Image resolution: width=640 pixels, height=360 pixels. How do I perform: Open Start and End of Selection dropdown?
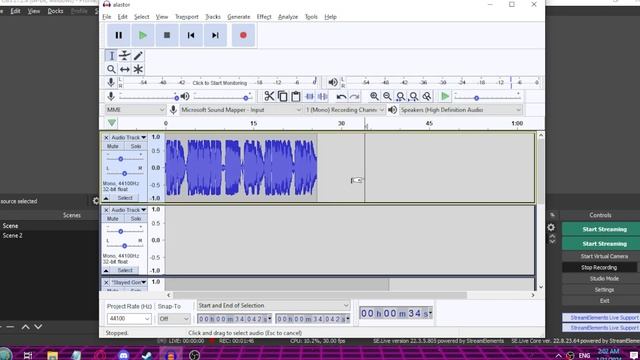tap(273, 305)
